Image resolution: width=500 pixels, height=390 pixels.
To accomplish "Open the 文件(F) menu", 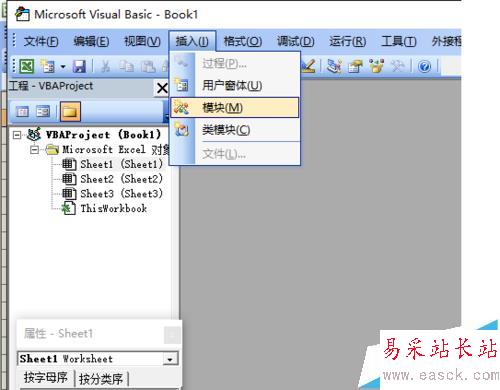I will [x=41, y=41].
